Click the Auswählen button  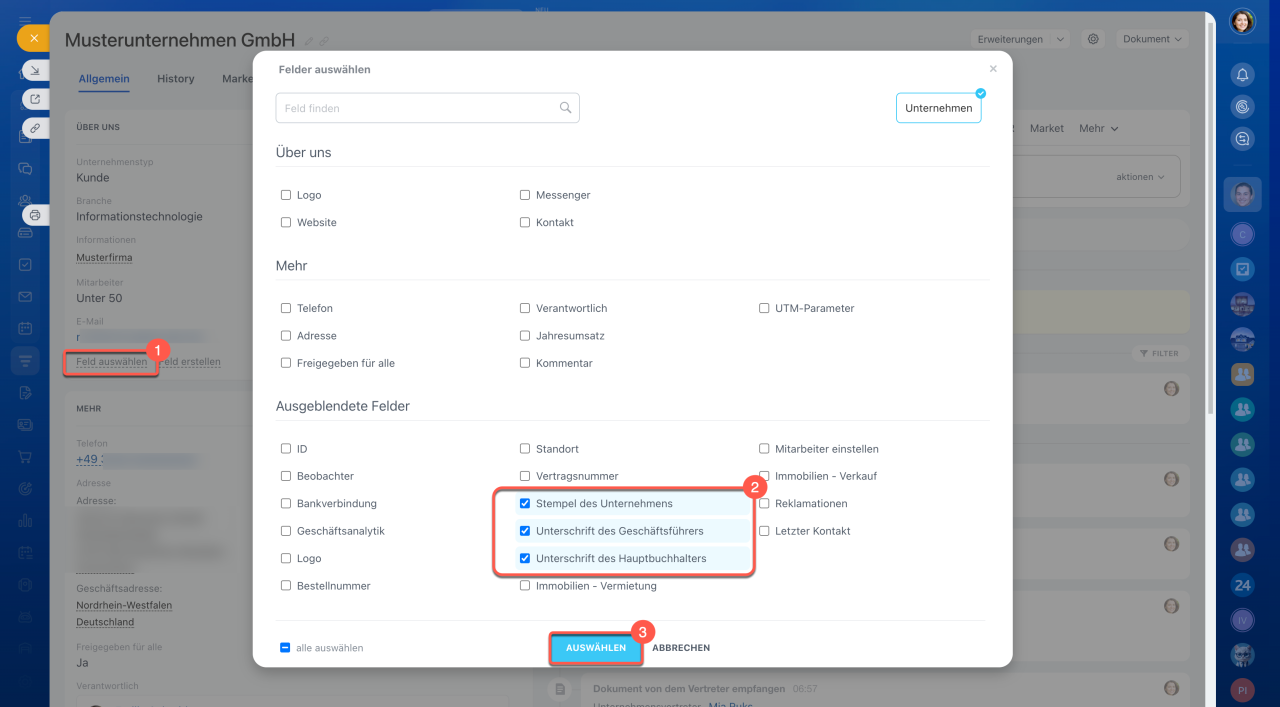(596, 648)
